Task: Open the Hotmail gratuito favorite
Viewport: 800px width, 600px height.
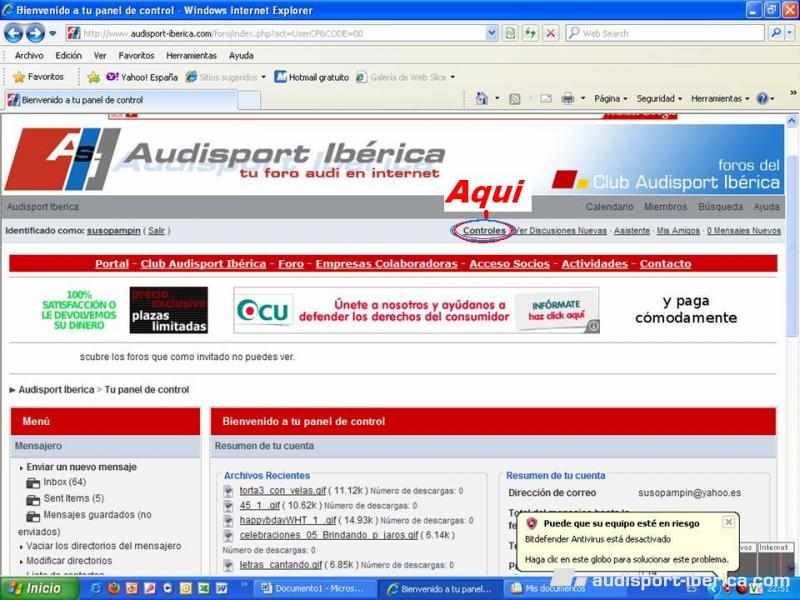Action: coord(312,77)
